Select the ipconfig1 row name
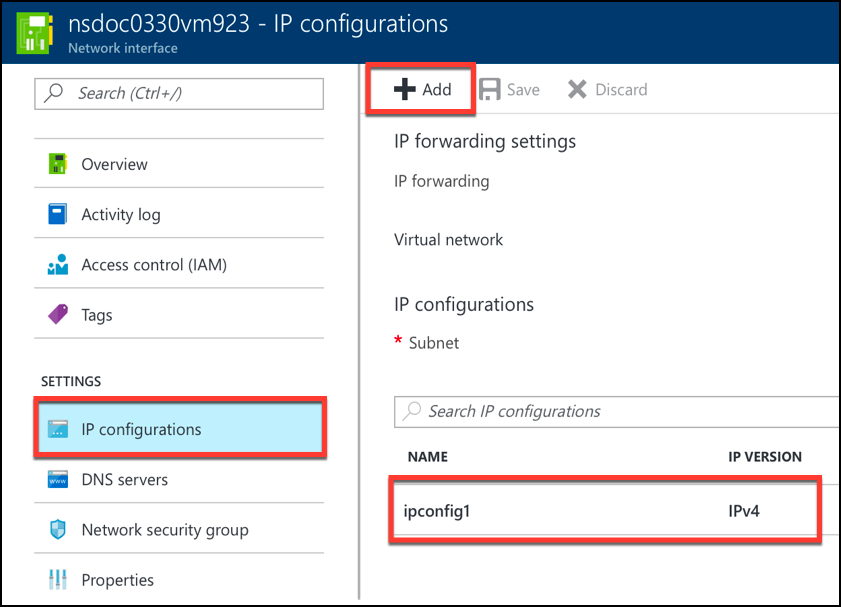The height and width of the screenshot is (607, 841). point(437,511)
